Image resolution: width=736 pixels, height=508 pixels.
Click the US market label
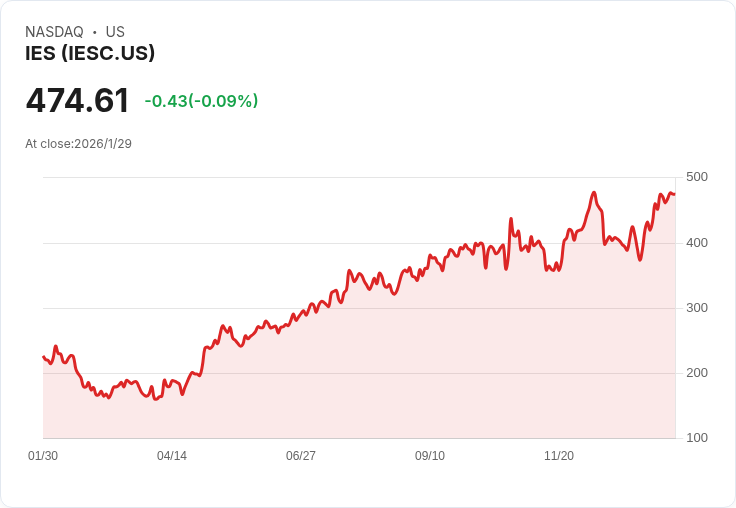pyautogui.click(x=115, y=32)
